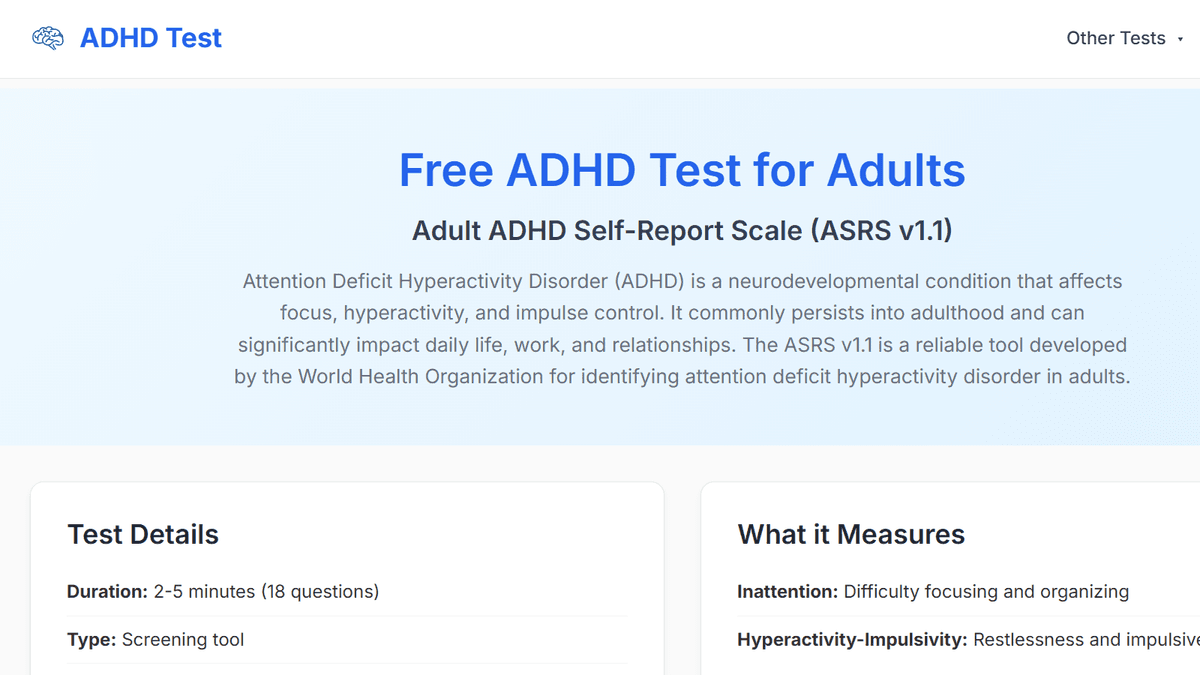The height and width of the screenshot is (675, 1200).
Task: Click the bold Type label
Action: (91, 640)
